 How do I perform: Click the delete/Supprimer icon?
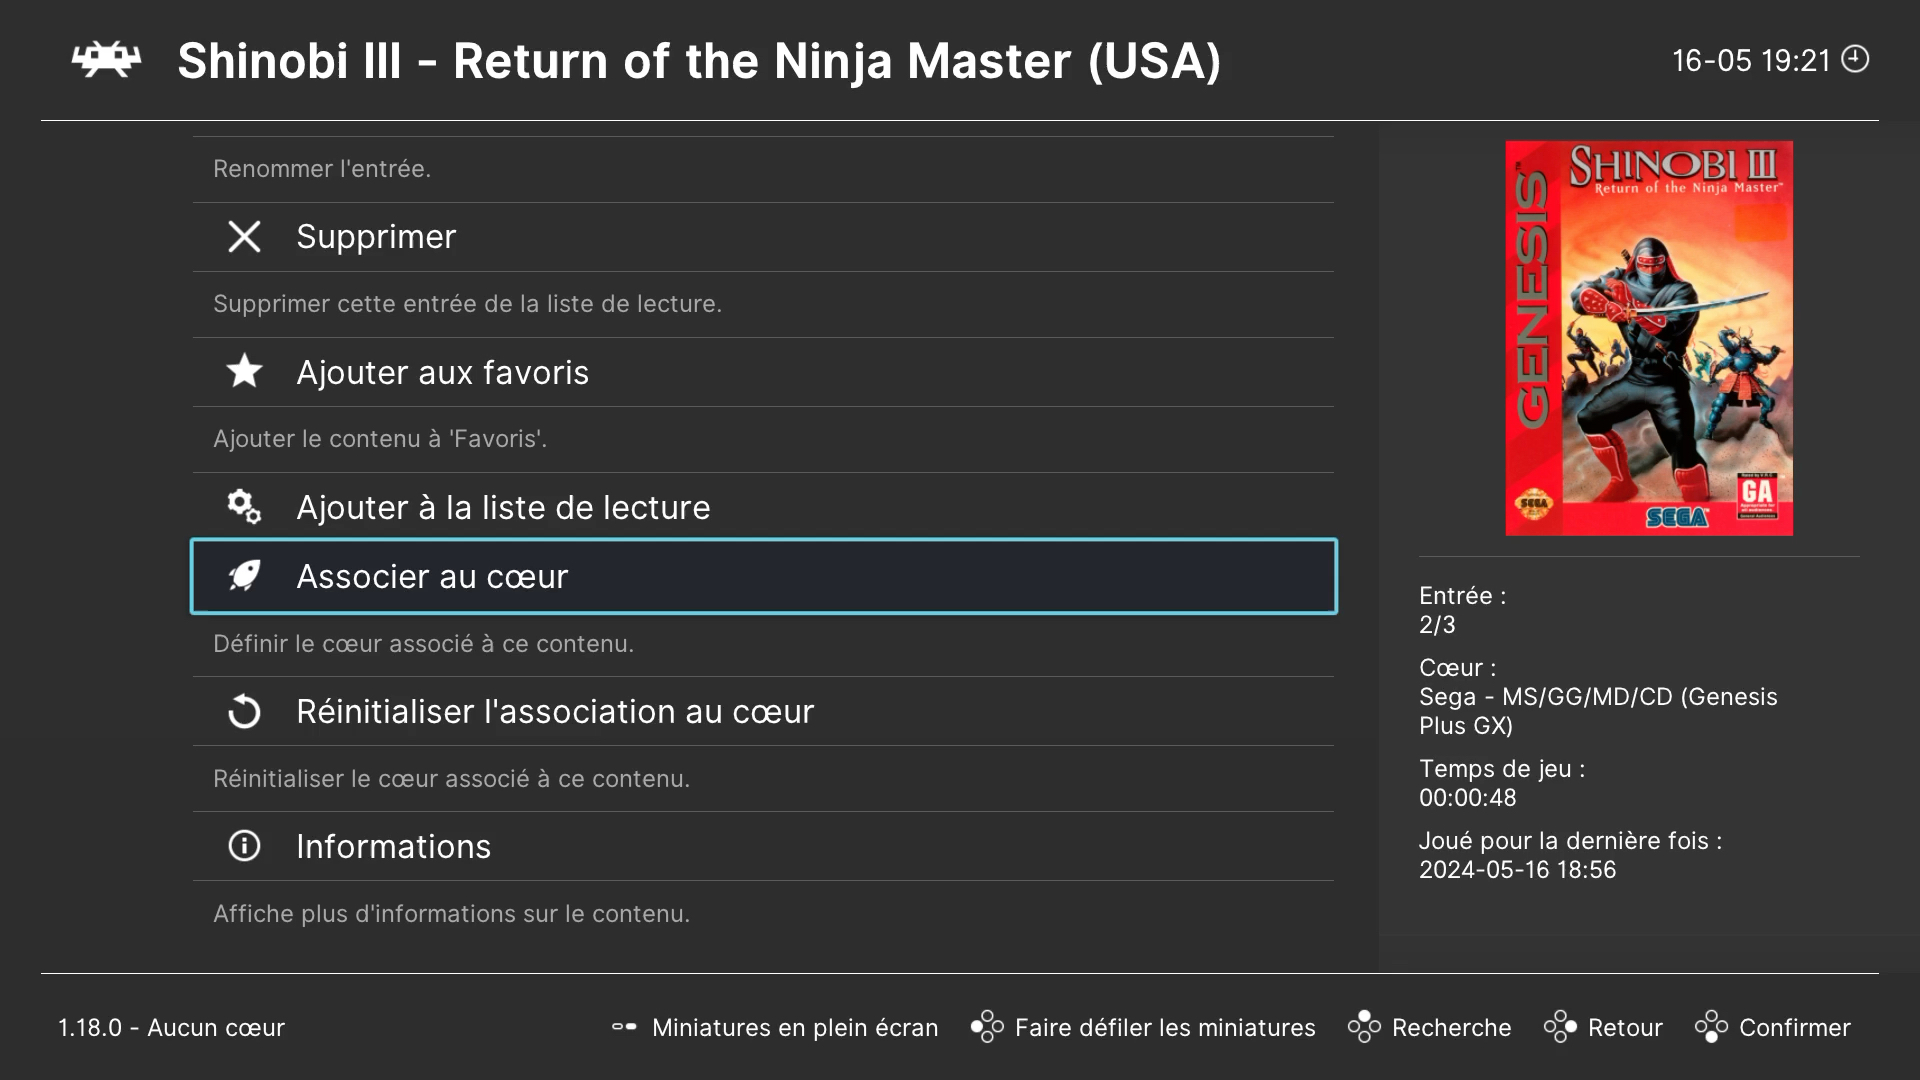tap(241, 236)
